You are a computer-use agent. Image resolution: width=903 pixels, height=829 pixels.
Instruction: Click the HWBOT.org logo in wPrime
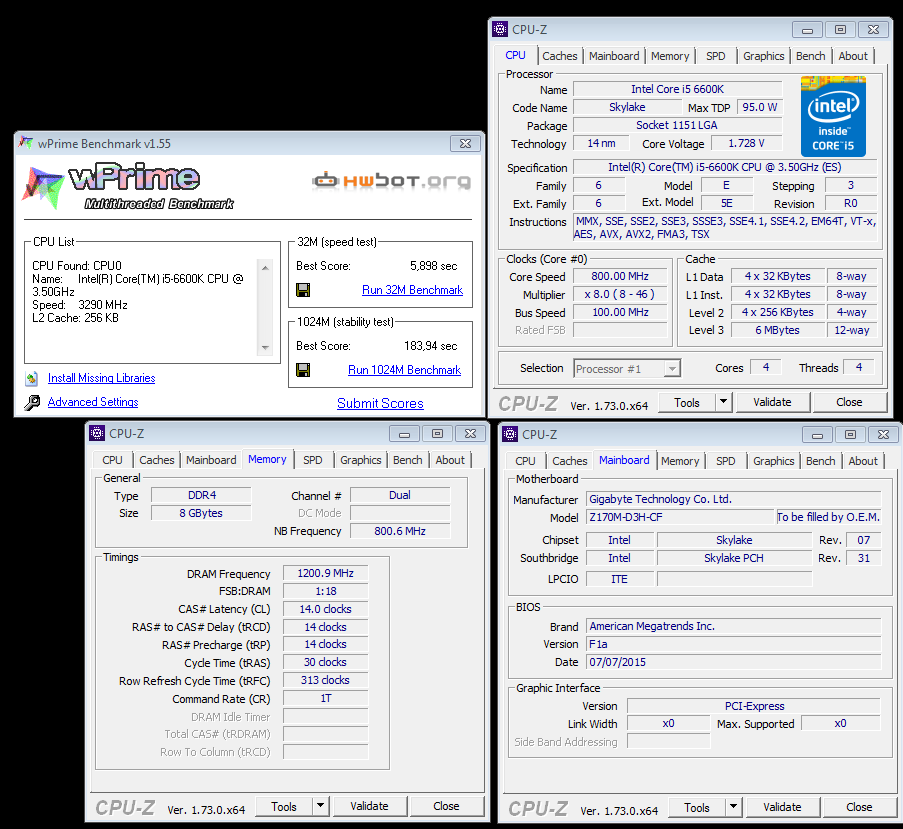pyautogui.click(x=392, y=181)
